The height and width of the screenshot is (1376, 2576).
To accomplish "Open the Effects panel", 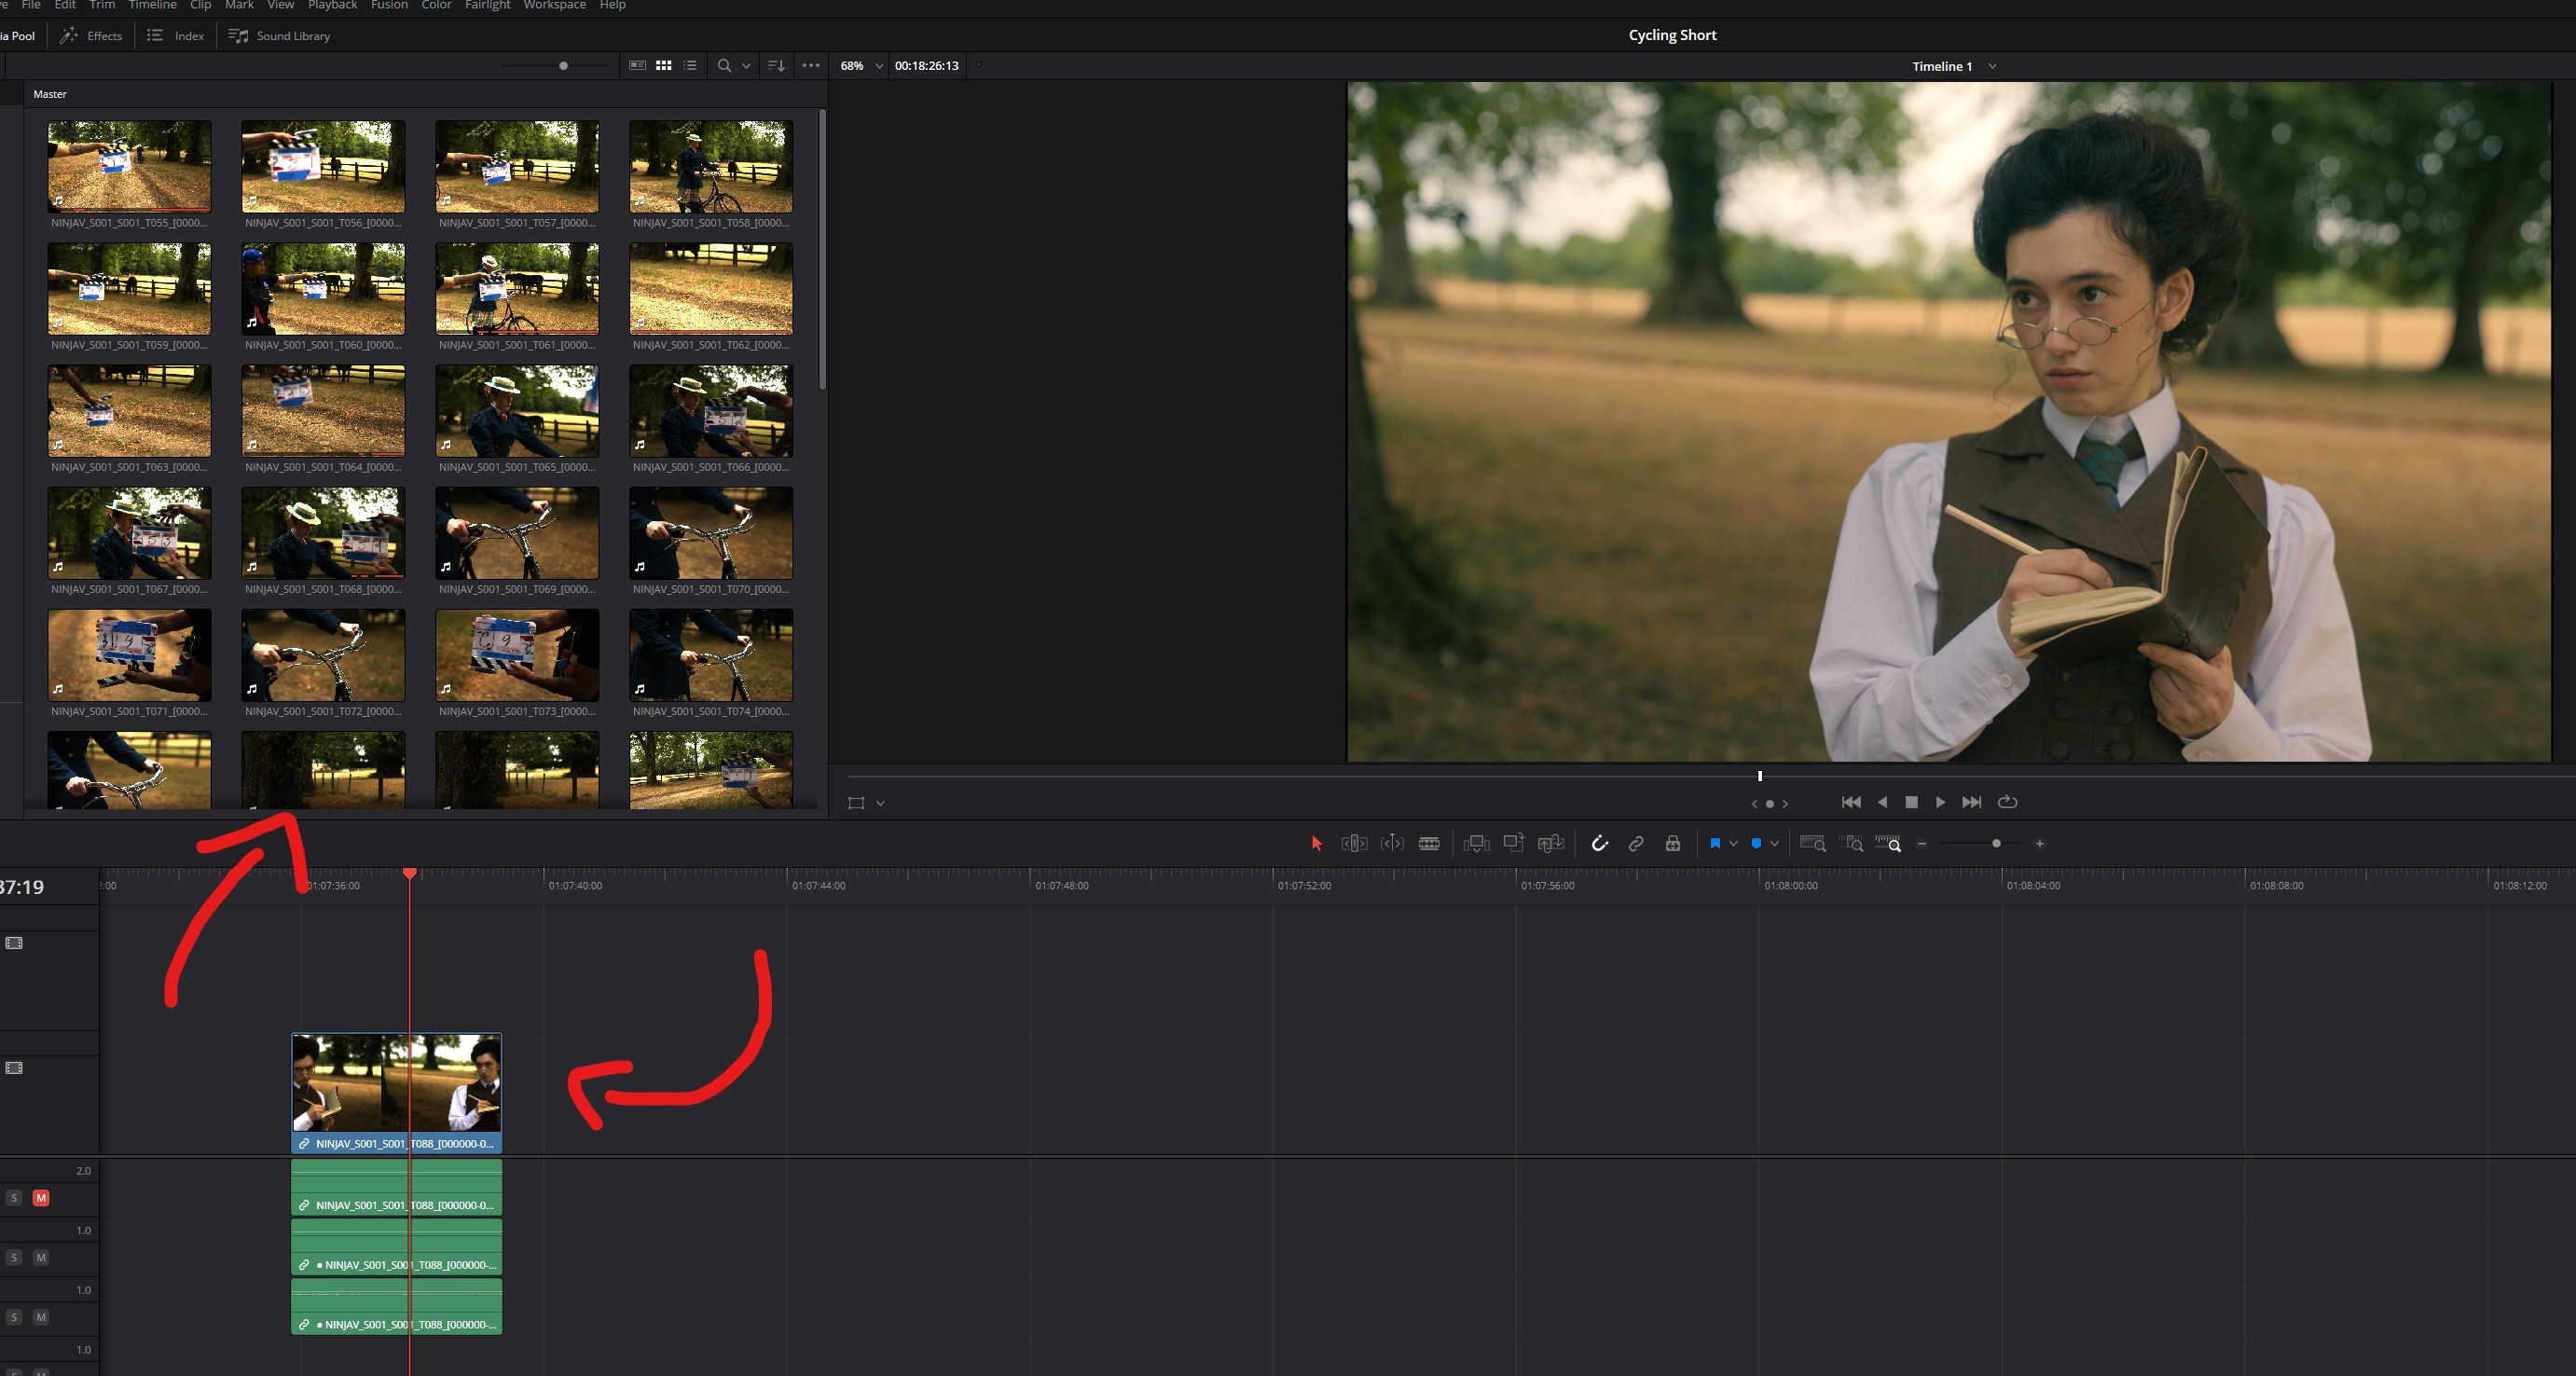I will 91,36.
